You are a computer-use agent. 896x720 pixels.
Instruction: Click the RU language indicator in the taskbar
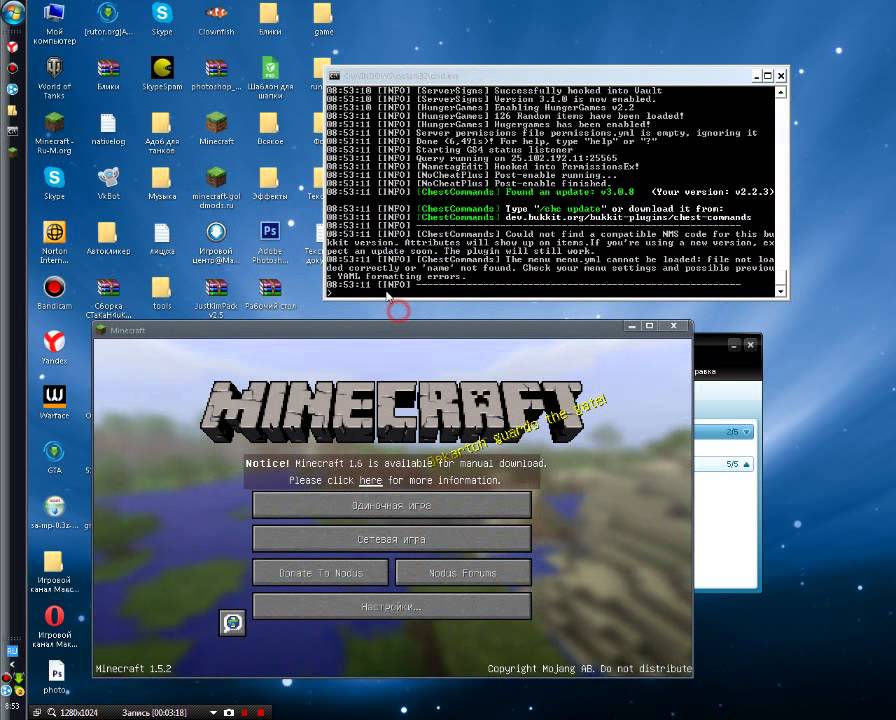12,651
